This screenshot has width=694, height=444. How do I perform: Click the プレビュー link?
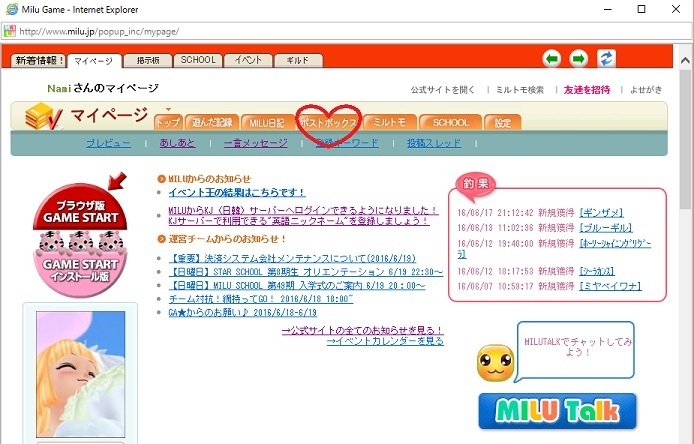[x=108, y=143]
